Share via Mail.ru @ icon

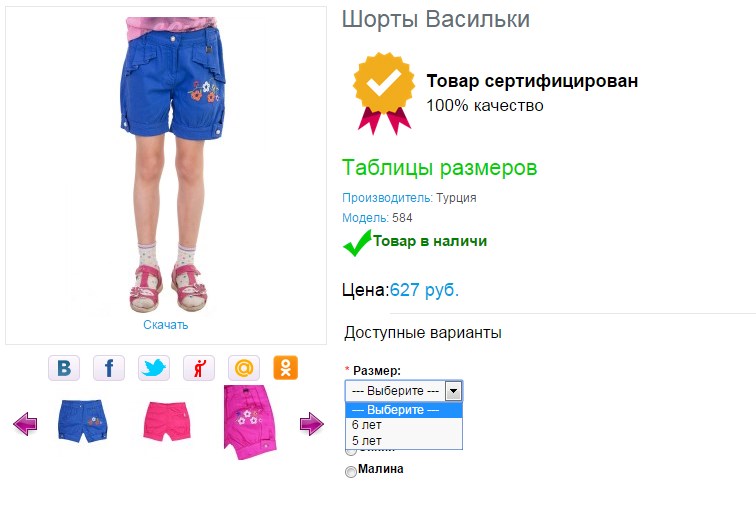coord(244,368)
